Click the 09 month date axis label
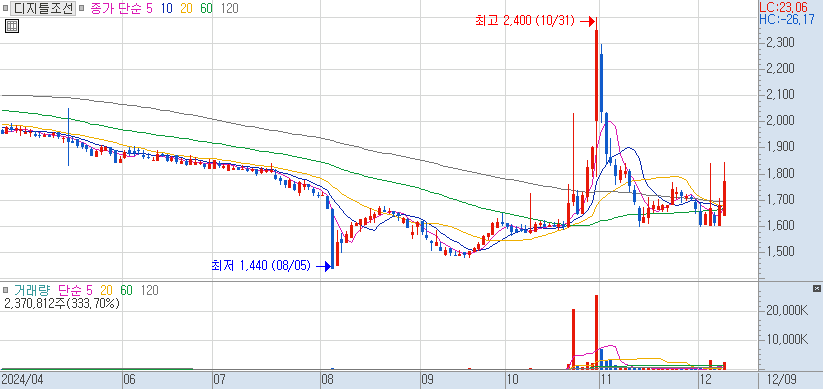The image size is (823, 389). pyautogui.click(x=428, y=379)
